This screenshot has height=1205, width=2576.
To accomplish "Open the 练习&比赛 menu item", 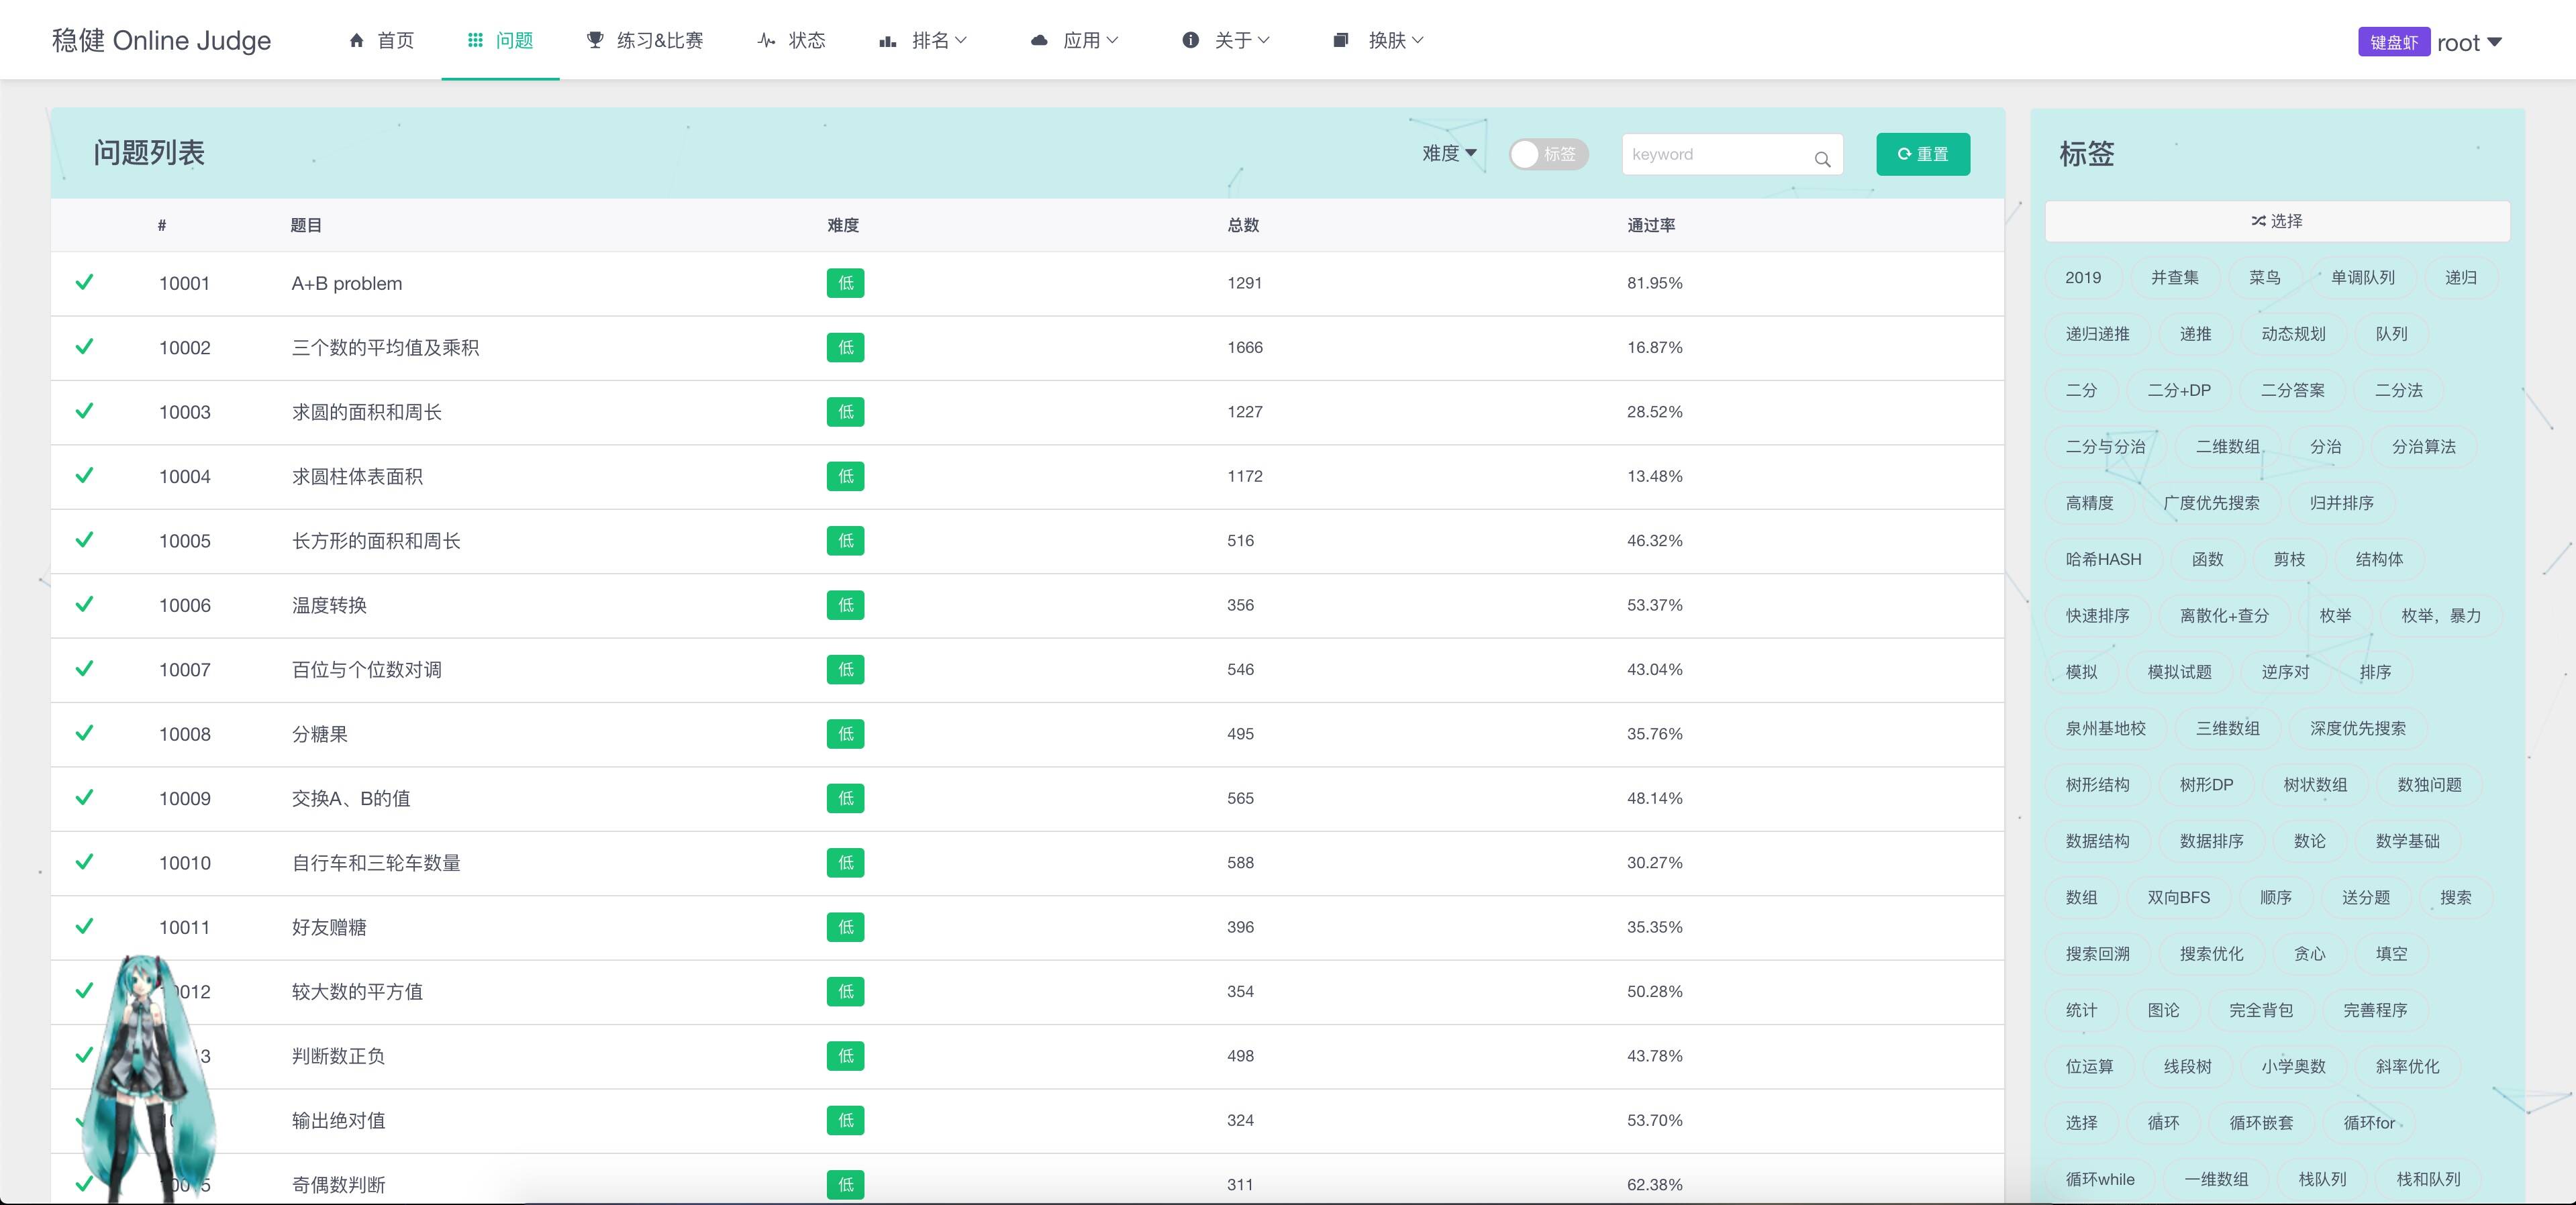I will (x=659, y=41).
